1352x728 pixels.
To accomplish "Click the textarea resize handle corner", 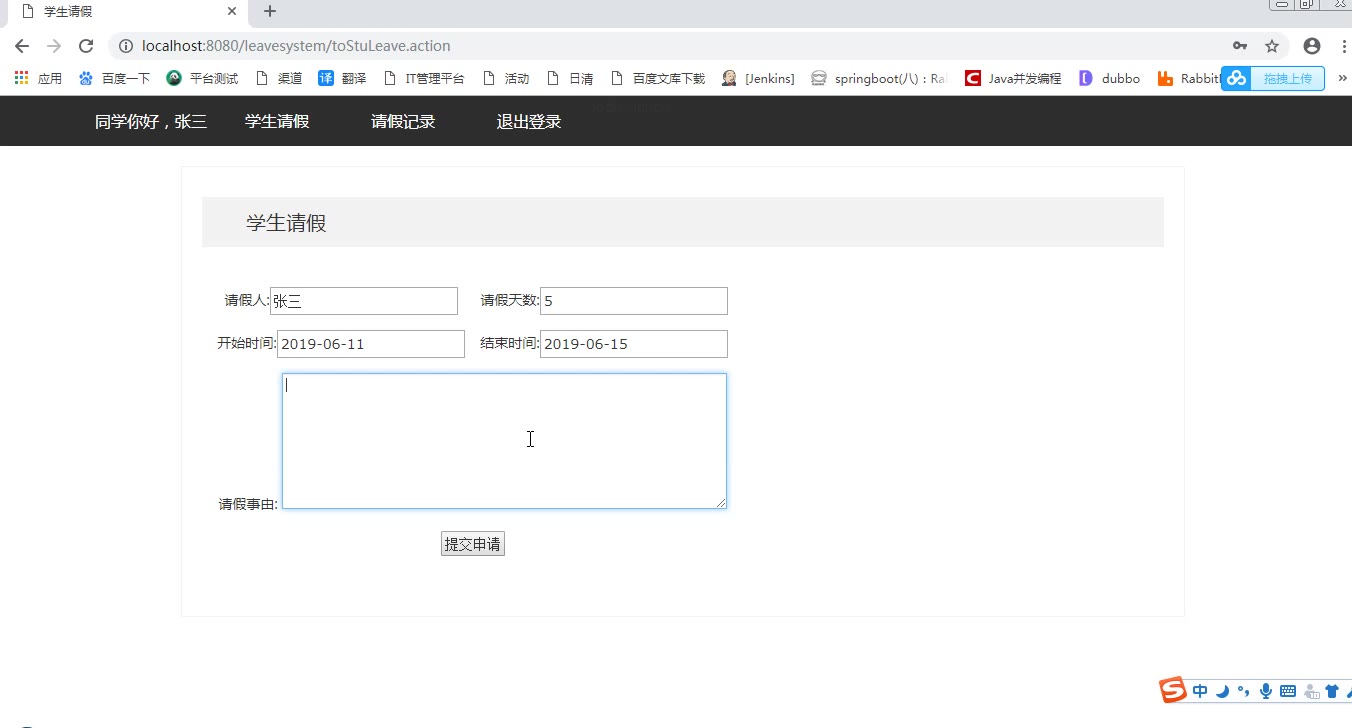I will tap(720, 502).
